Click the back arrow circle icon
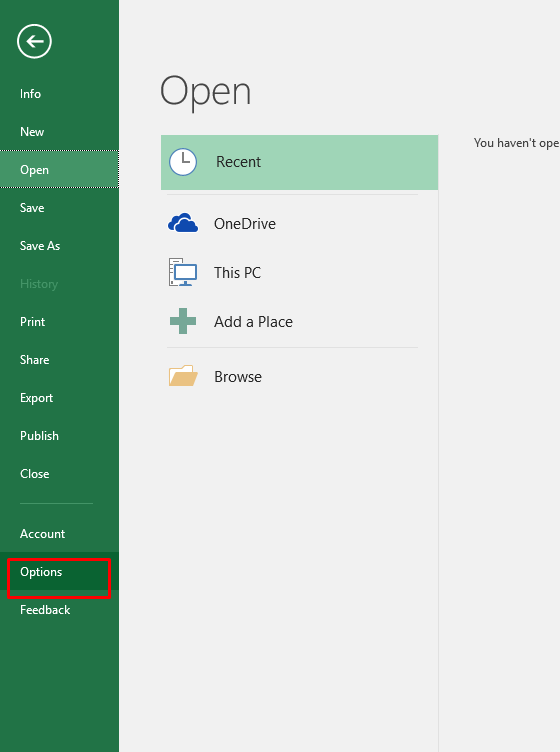Viewport: 560px width, 752px height. [x=34, y=42]
